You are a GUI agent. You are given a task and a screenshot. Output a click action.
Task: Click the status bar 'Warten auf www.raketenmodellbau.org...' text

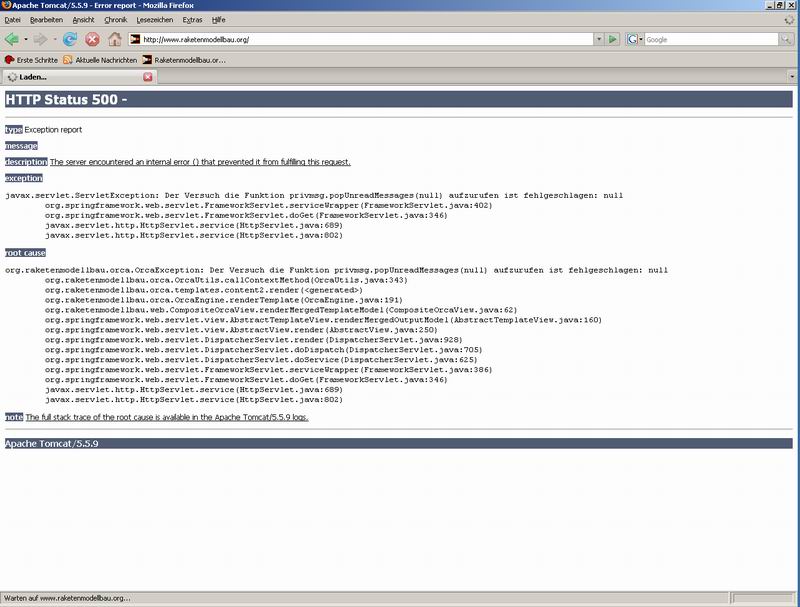(x=67, y=598)
